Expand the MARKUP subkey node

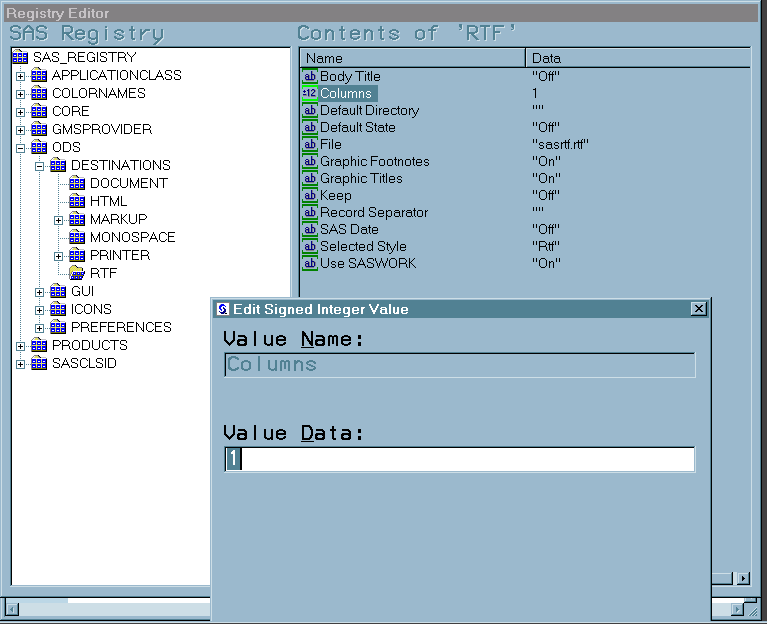(x=58, y=219)
